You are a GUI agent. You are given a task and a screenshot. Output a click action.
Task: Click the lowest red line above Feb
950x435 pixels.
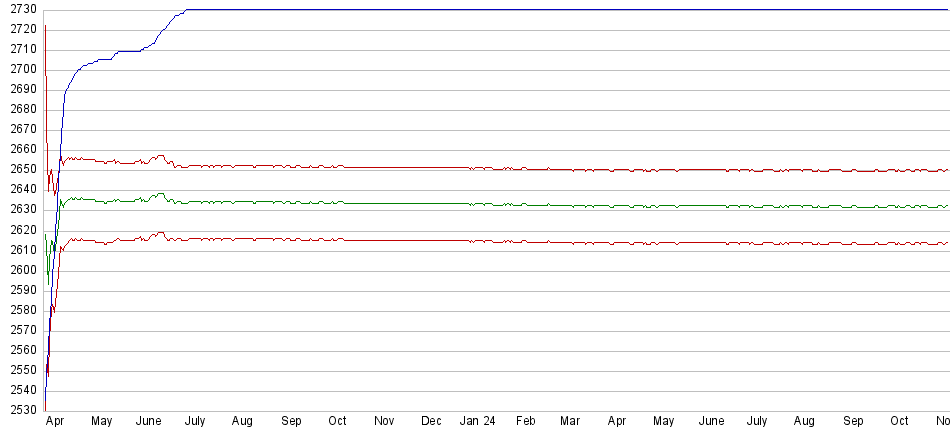(525, 241)
